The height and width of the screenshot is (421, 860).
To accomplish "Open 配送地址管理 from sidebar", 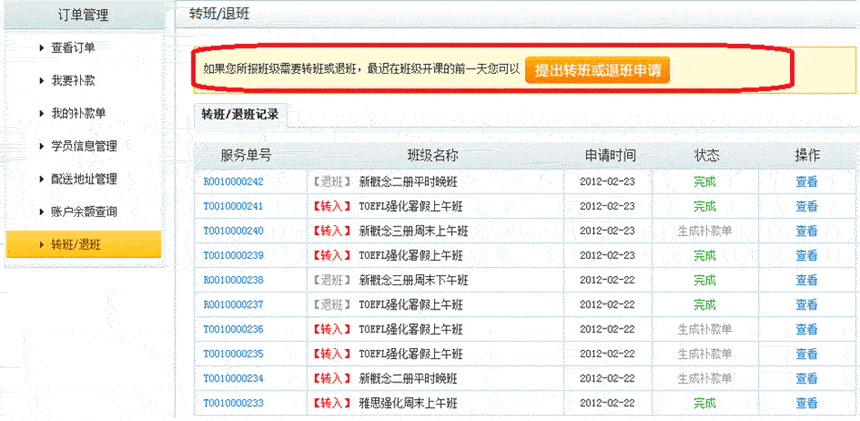I will point(84,179).
